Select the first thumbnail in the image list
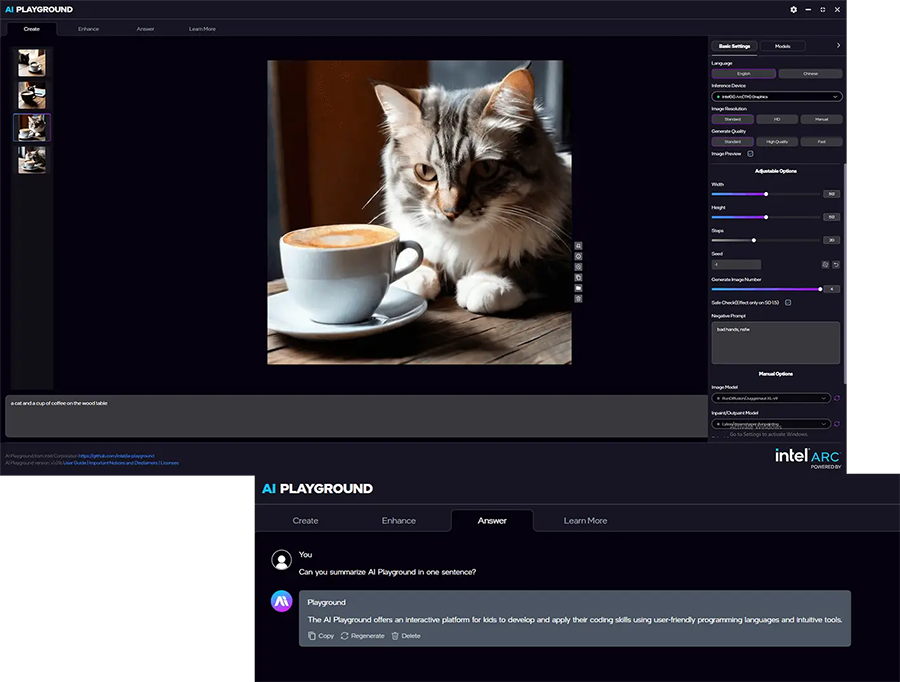900x682 pixels. (31, 63)
